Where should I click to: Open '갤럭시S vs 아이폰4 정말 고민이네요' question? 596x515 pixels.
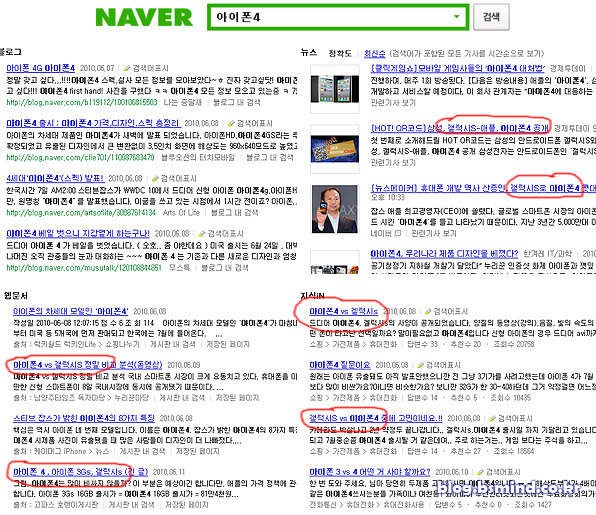click(x=376, y=419)
